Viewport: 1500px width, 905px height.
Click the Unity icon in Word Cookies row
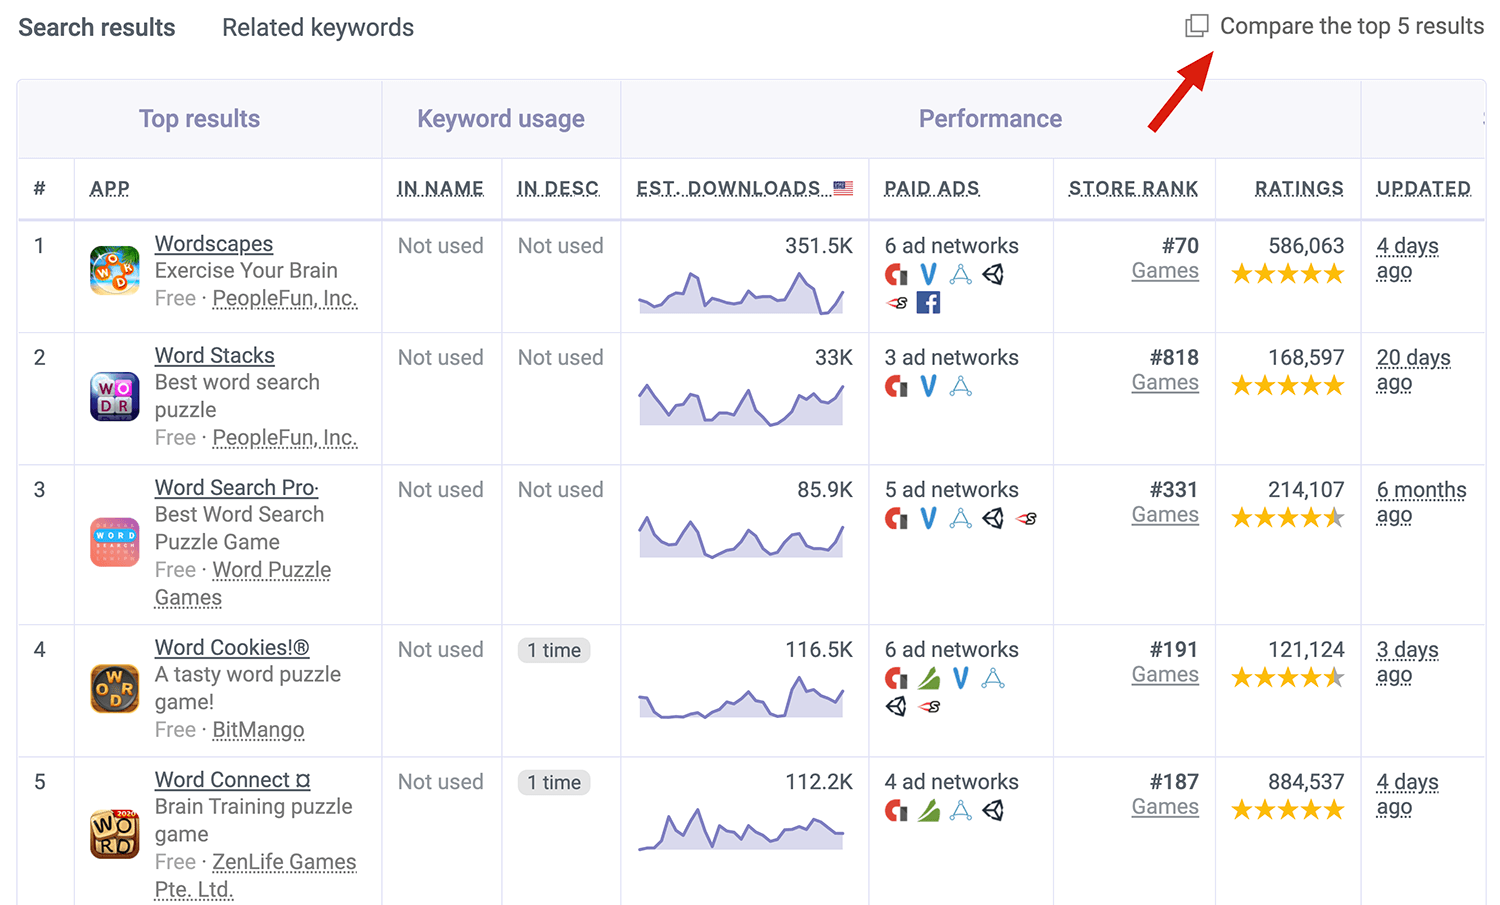tap(896, 706)
